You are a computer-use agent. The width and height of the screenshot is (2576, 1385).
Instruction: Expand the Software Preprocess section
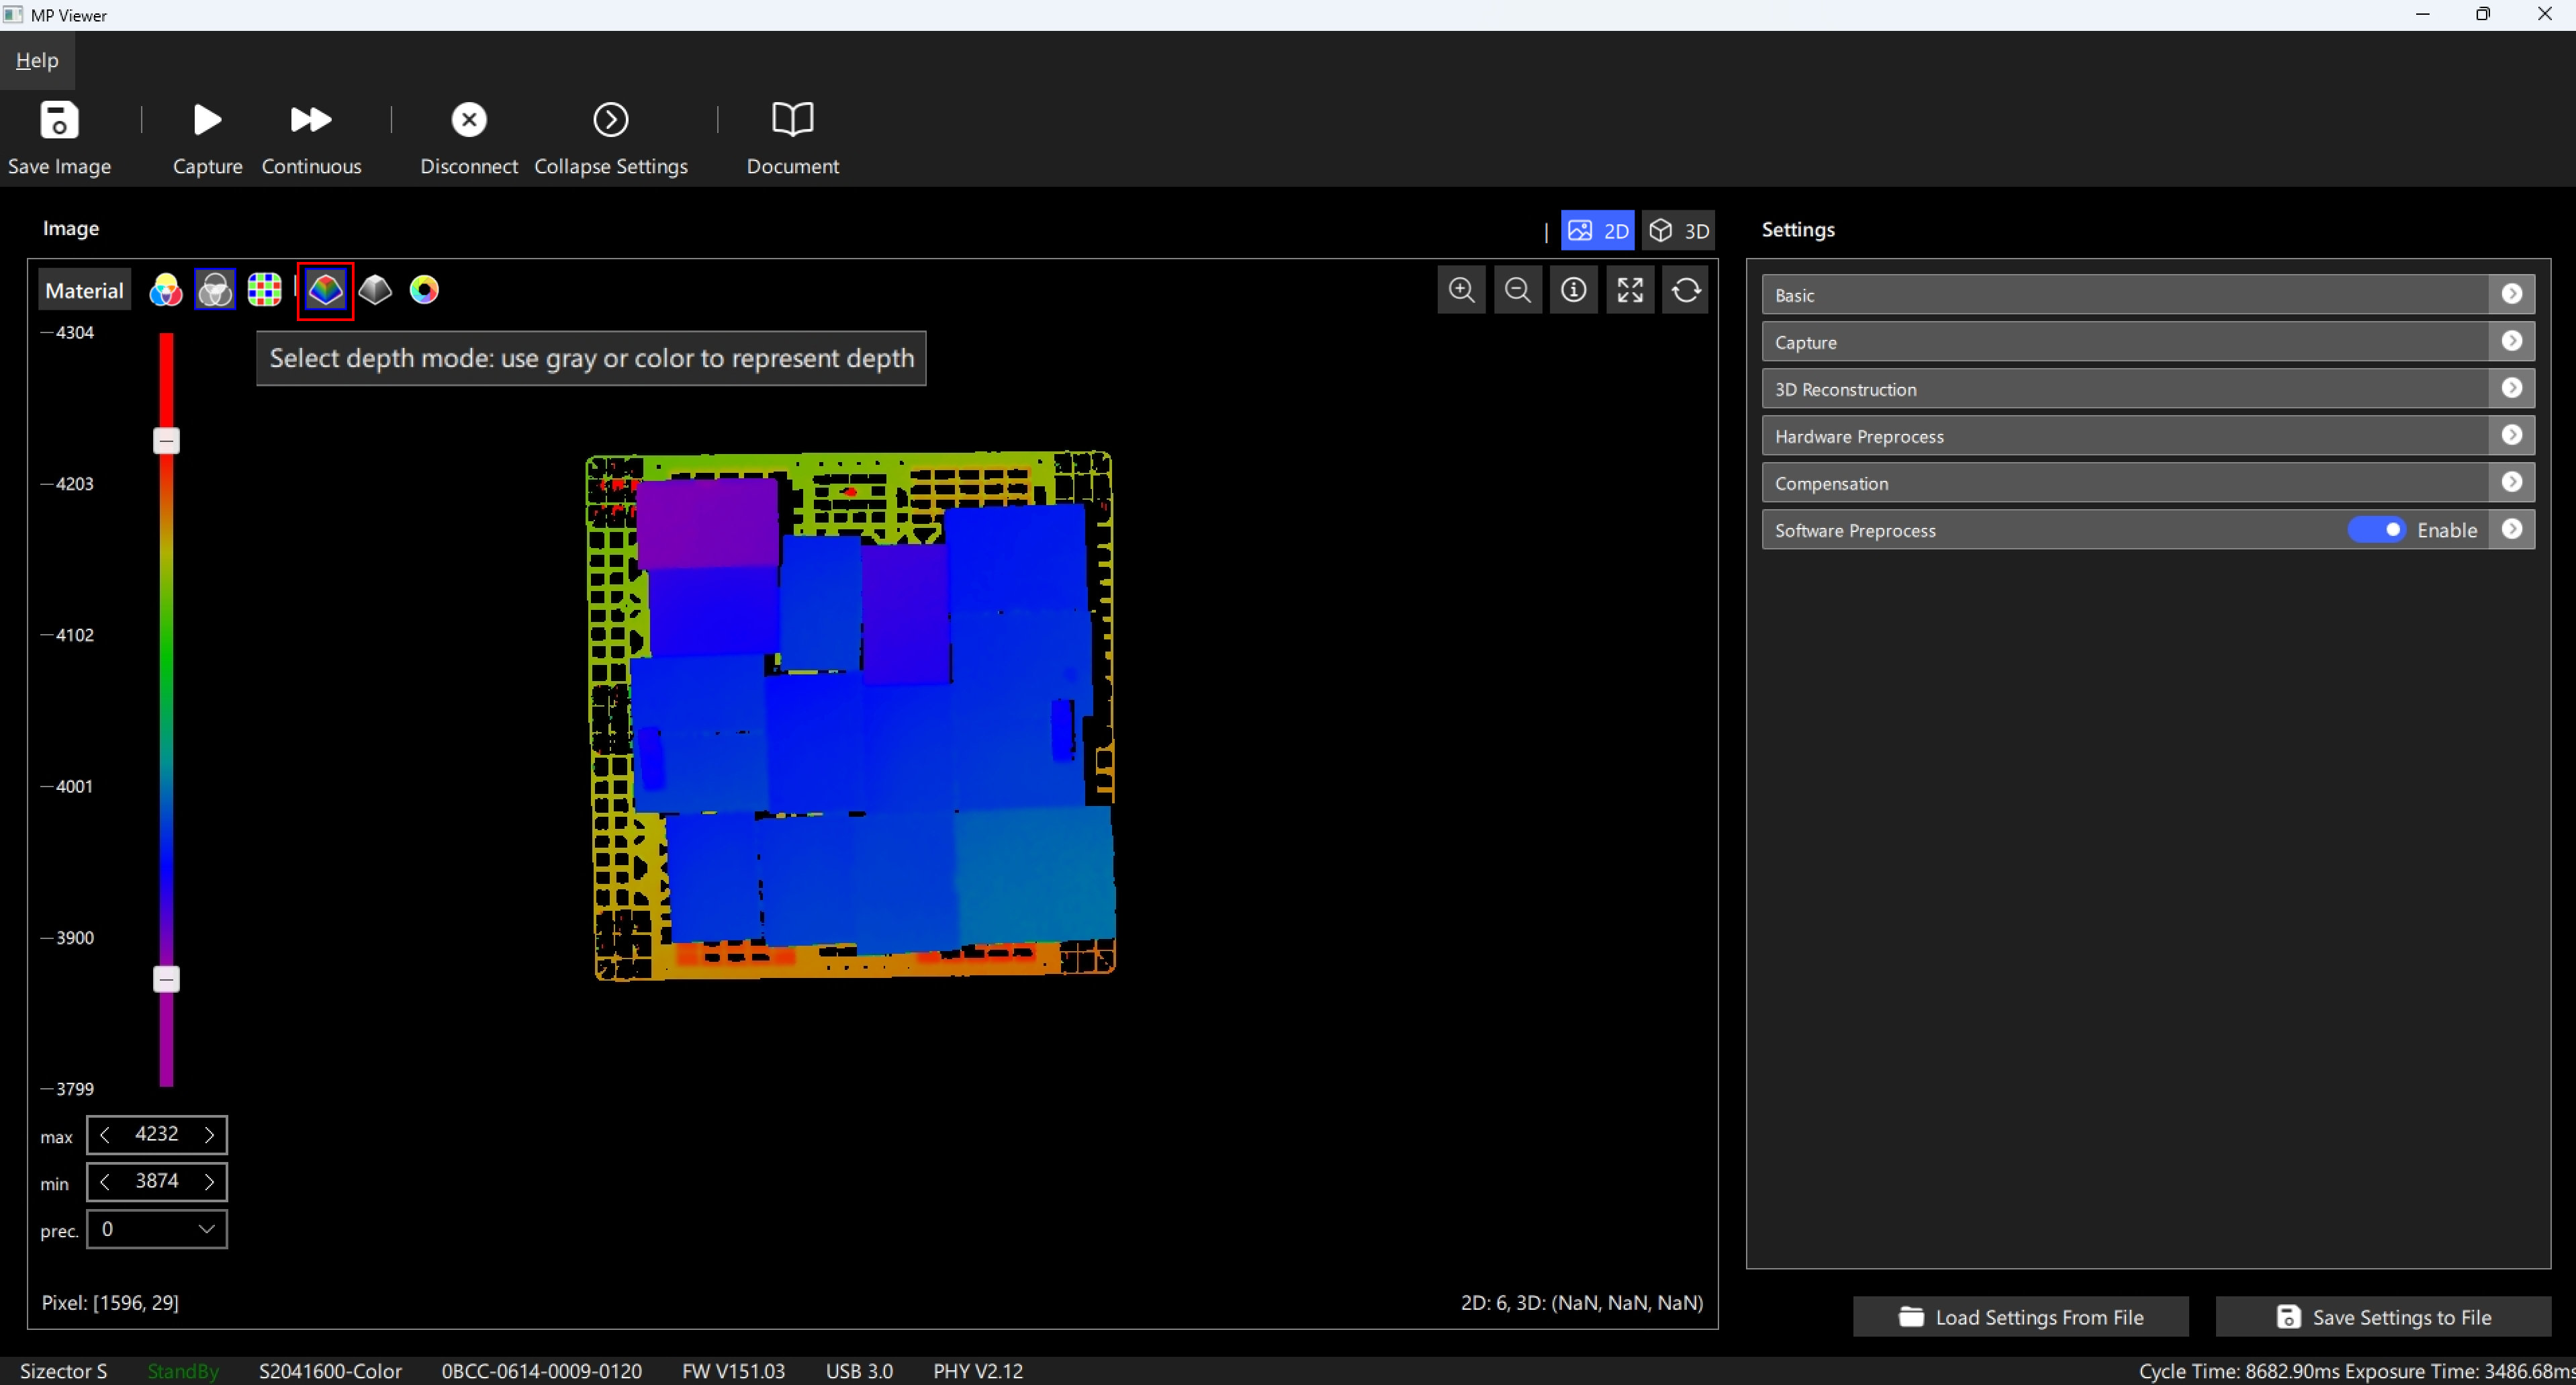pos(2512,529)
